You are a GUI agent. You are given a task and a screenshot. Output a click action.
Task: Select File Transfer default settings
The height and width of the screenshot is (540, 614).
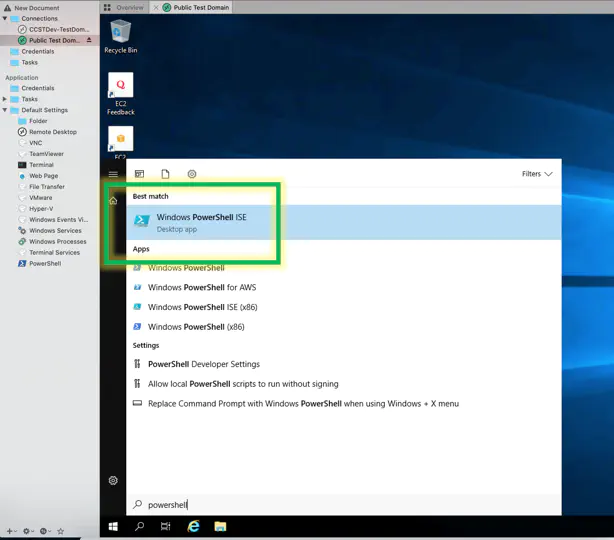[42, 187]
